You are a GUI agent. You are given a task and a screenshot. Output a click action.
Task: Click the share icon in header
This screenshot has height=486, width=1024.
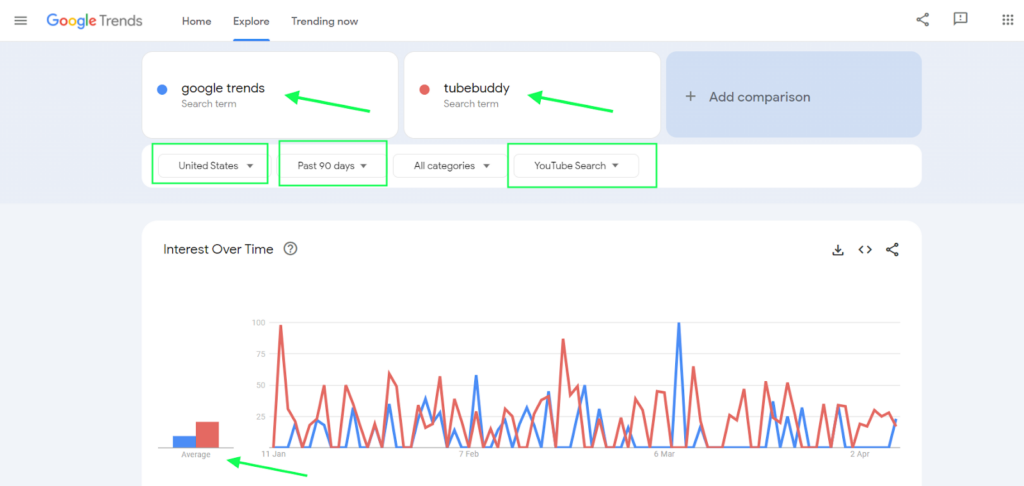point(922,20)
